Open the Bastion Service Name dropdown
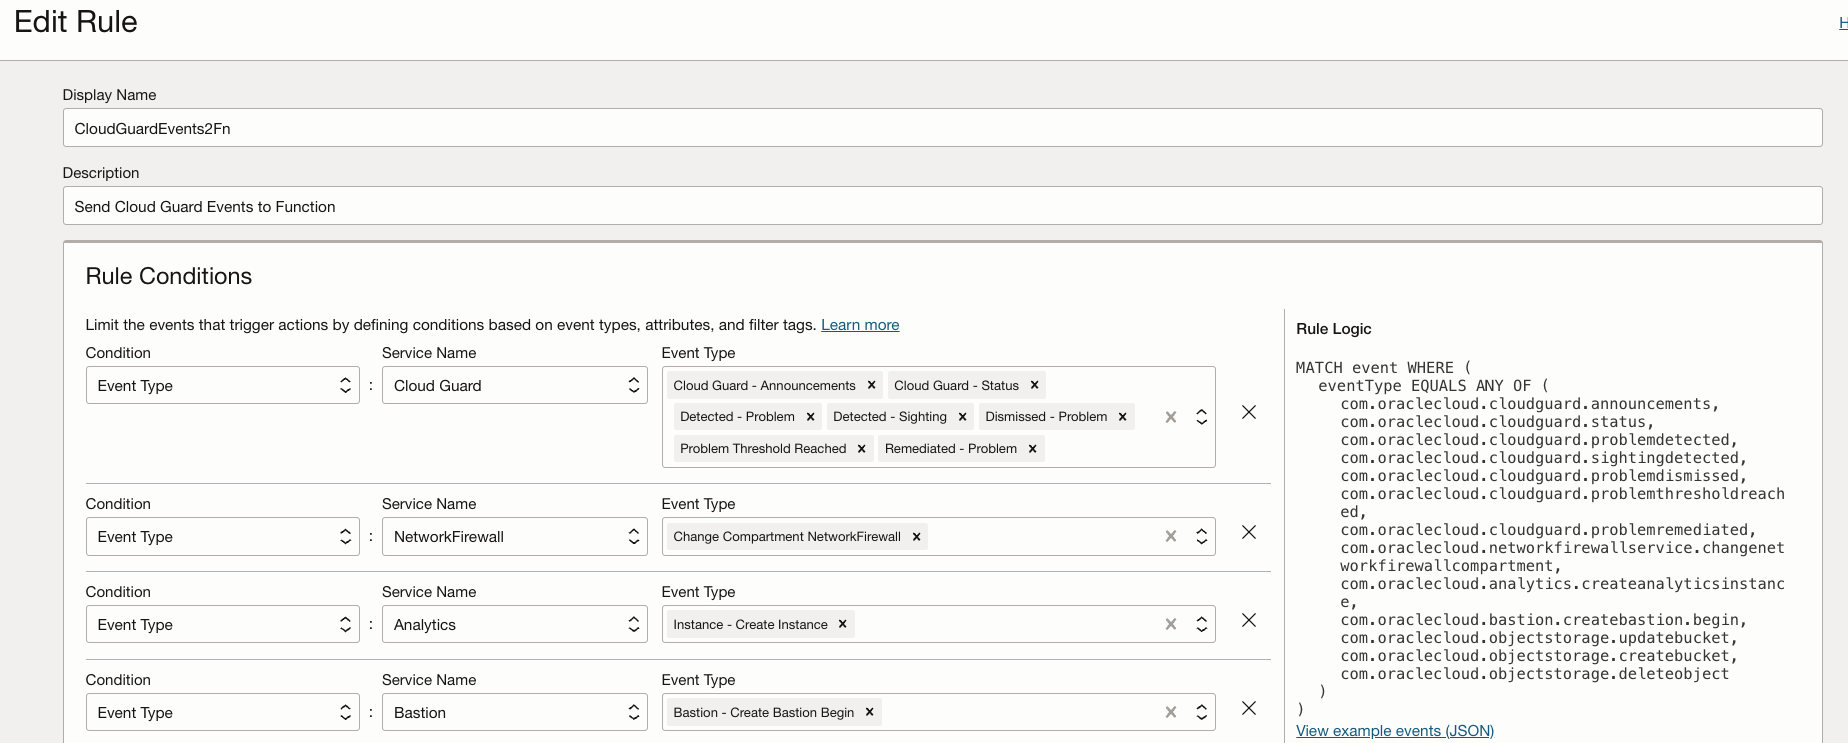Viewport: 1848px width, 743px height. (x=515, y=713)
